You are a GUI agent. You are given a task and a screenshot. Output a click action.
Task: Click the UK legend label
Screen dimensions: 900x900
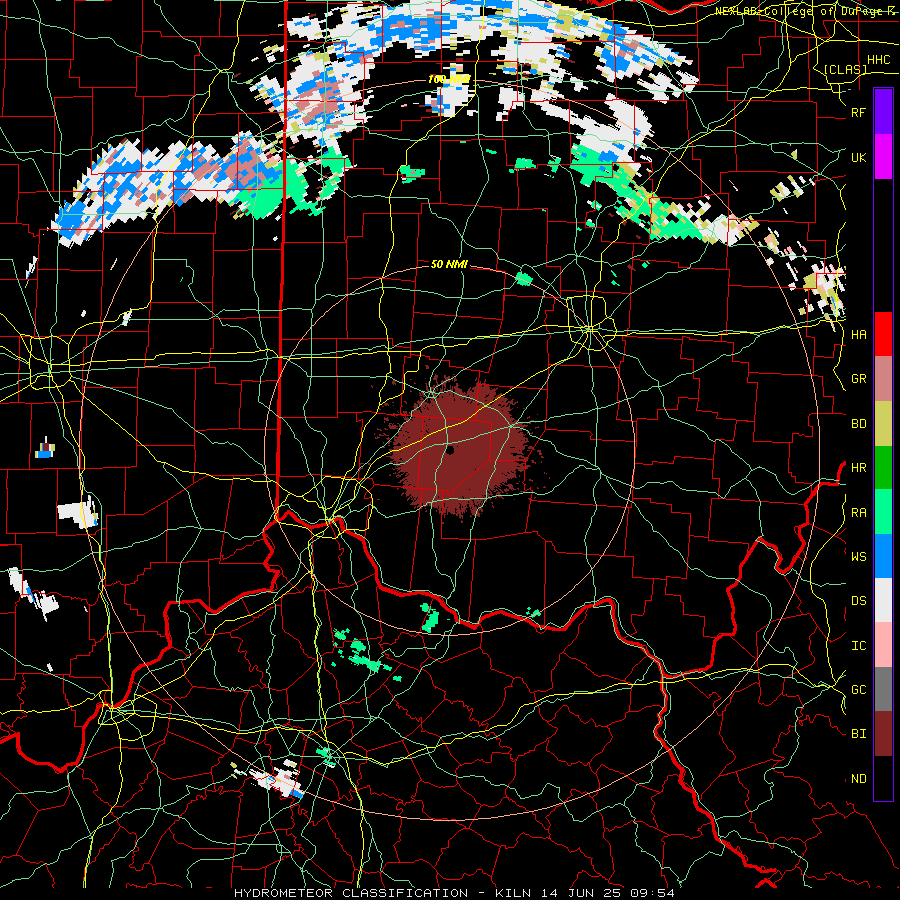point(859,157)
